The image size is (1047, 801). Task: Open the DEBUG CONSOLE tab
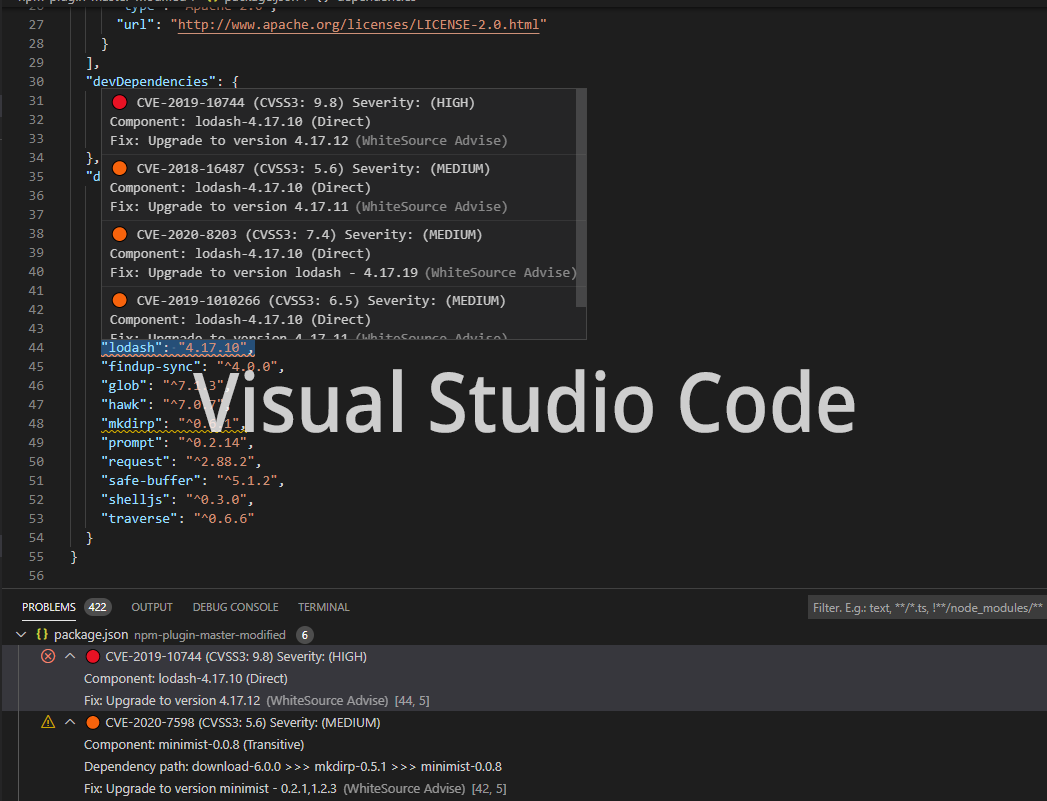235,607
